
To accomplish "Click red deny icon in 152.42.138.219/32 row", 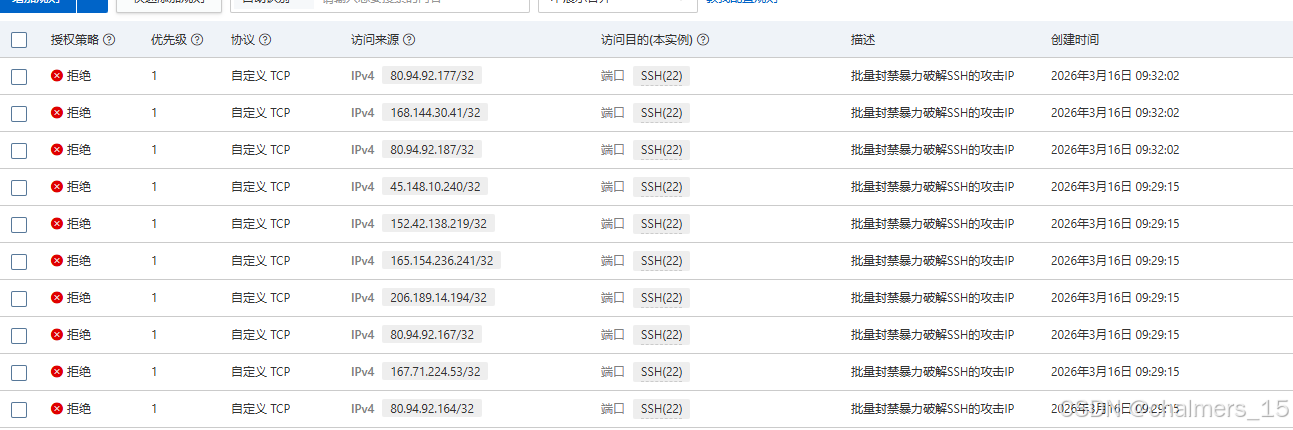I will point(57,224).
